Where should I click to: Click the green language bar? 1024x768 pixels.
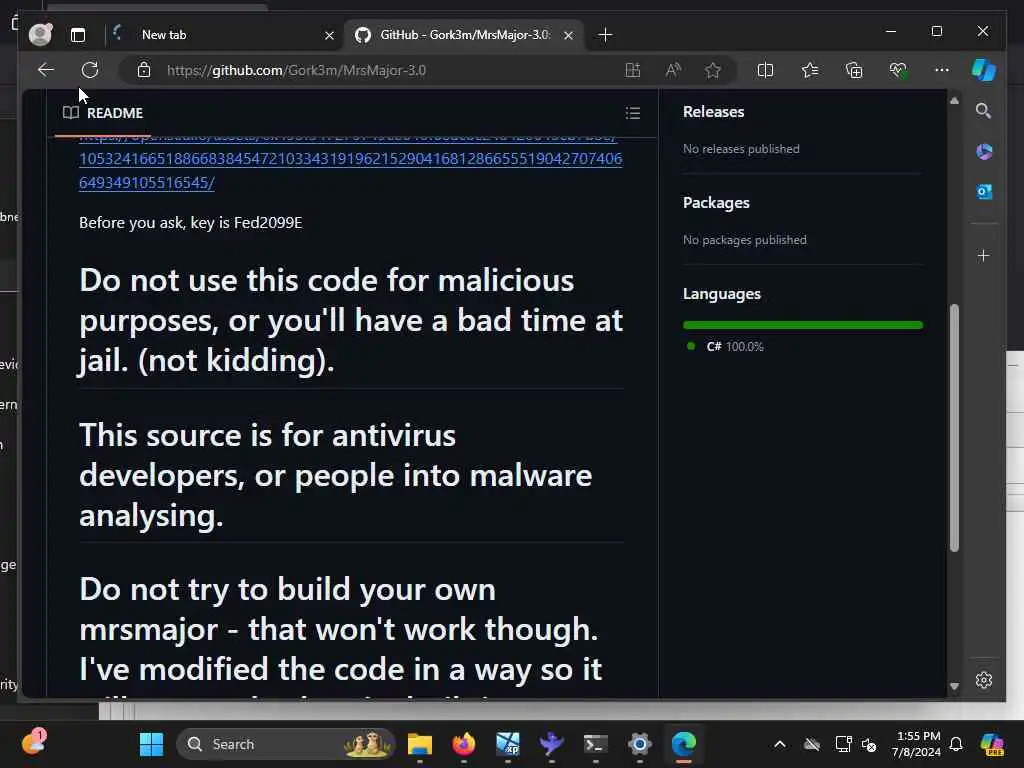pos(803,325)
